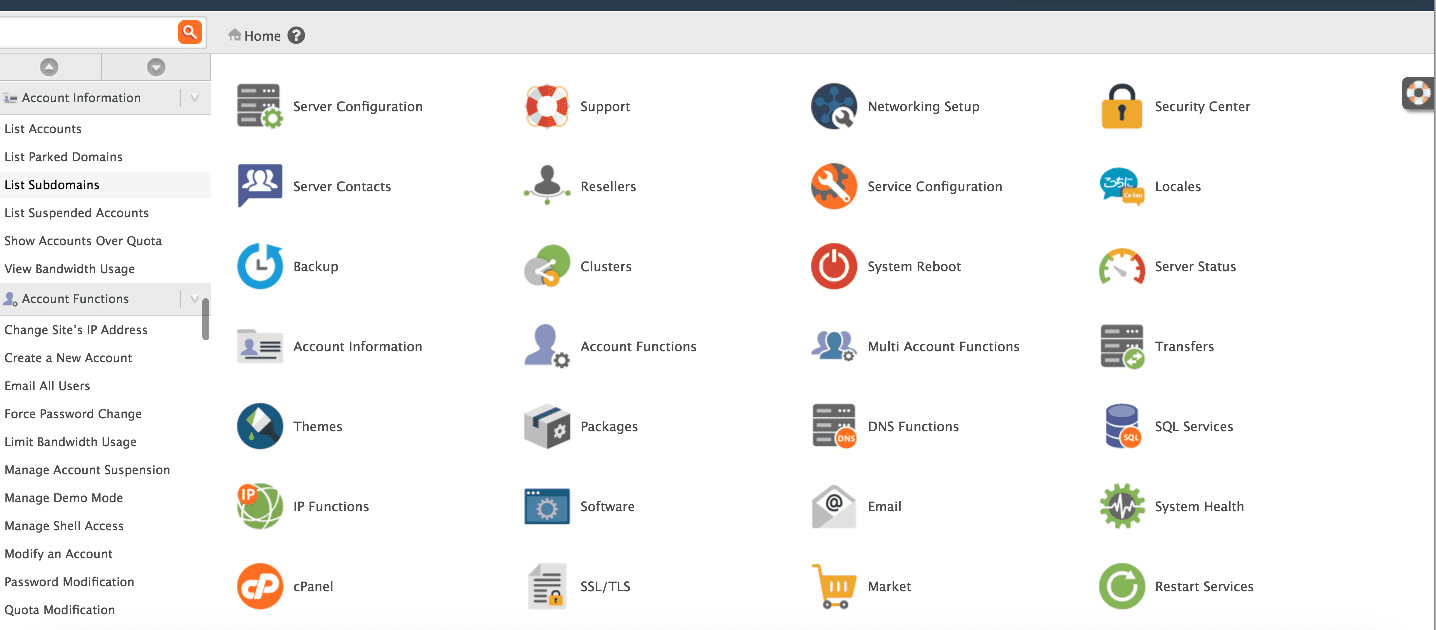Click the Home breadcrumb link
The height and width of the screenshot is (630, 1436).
(262, 36)
